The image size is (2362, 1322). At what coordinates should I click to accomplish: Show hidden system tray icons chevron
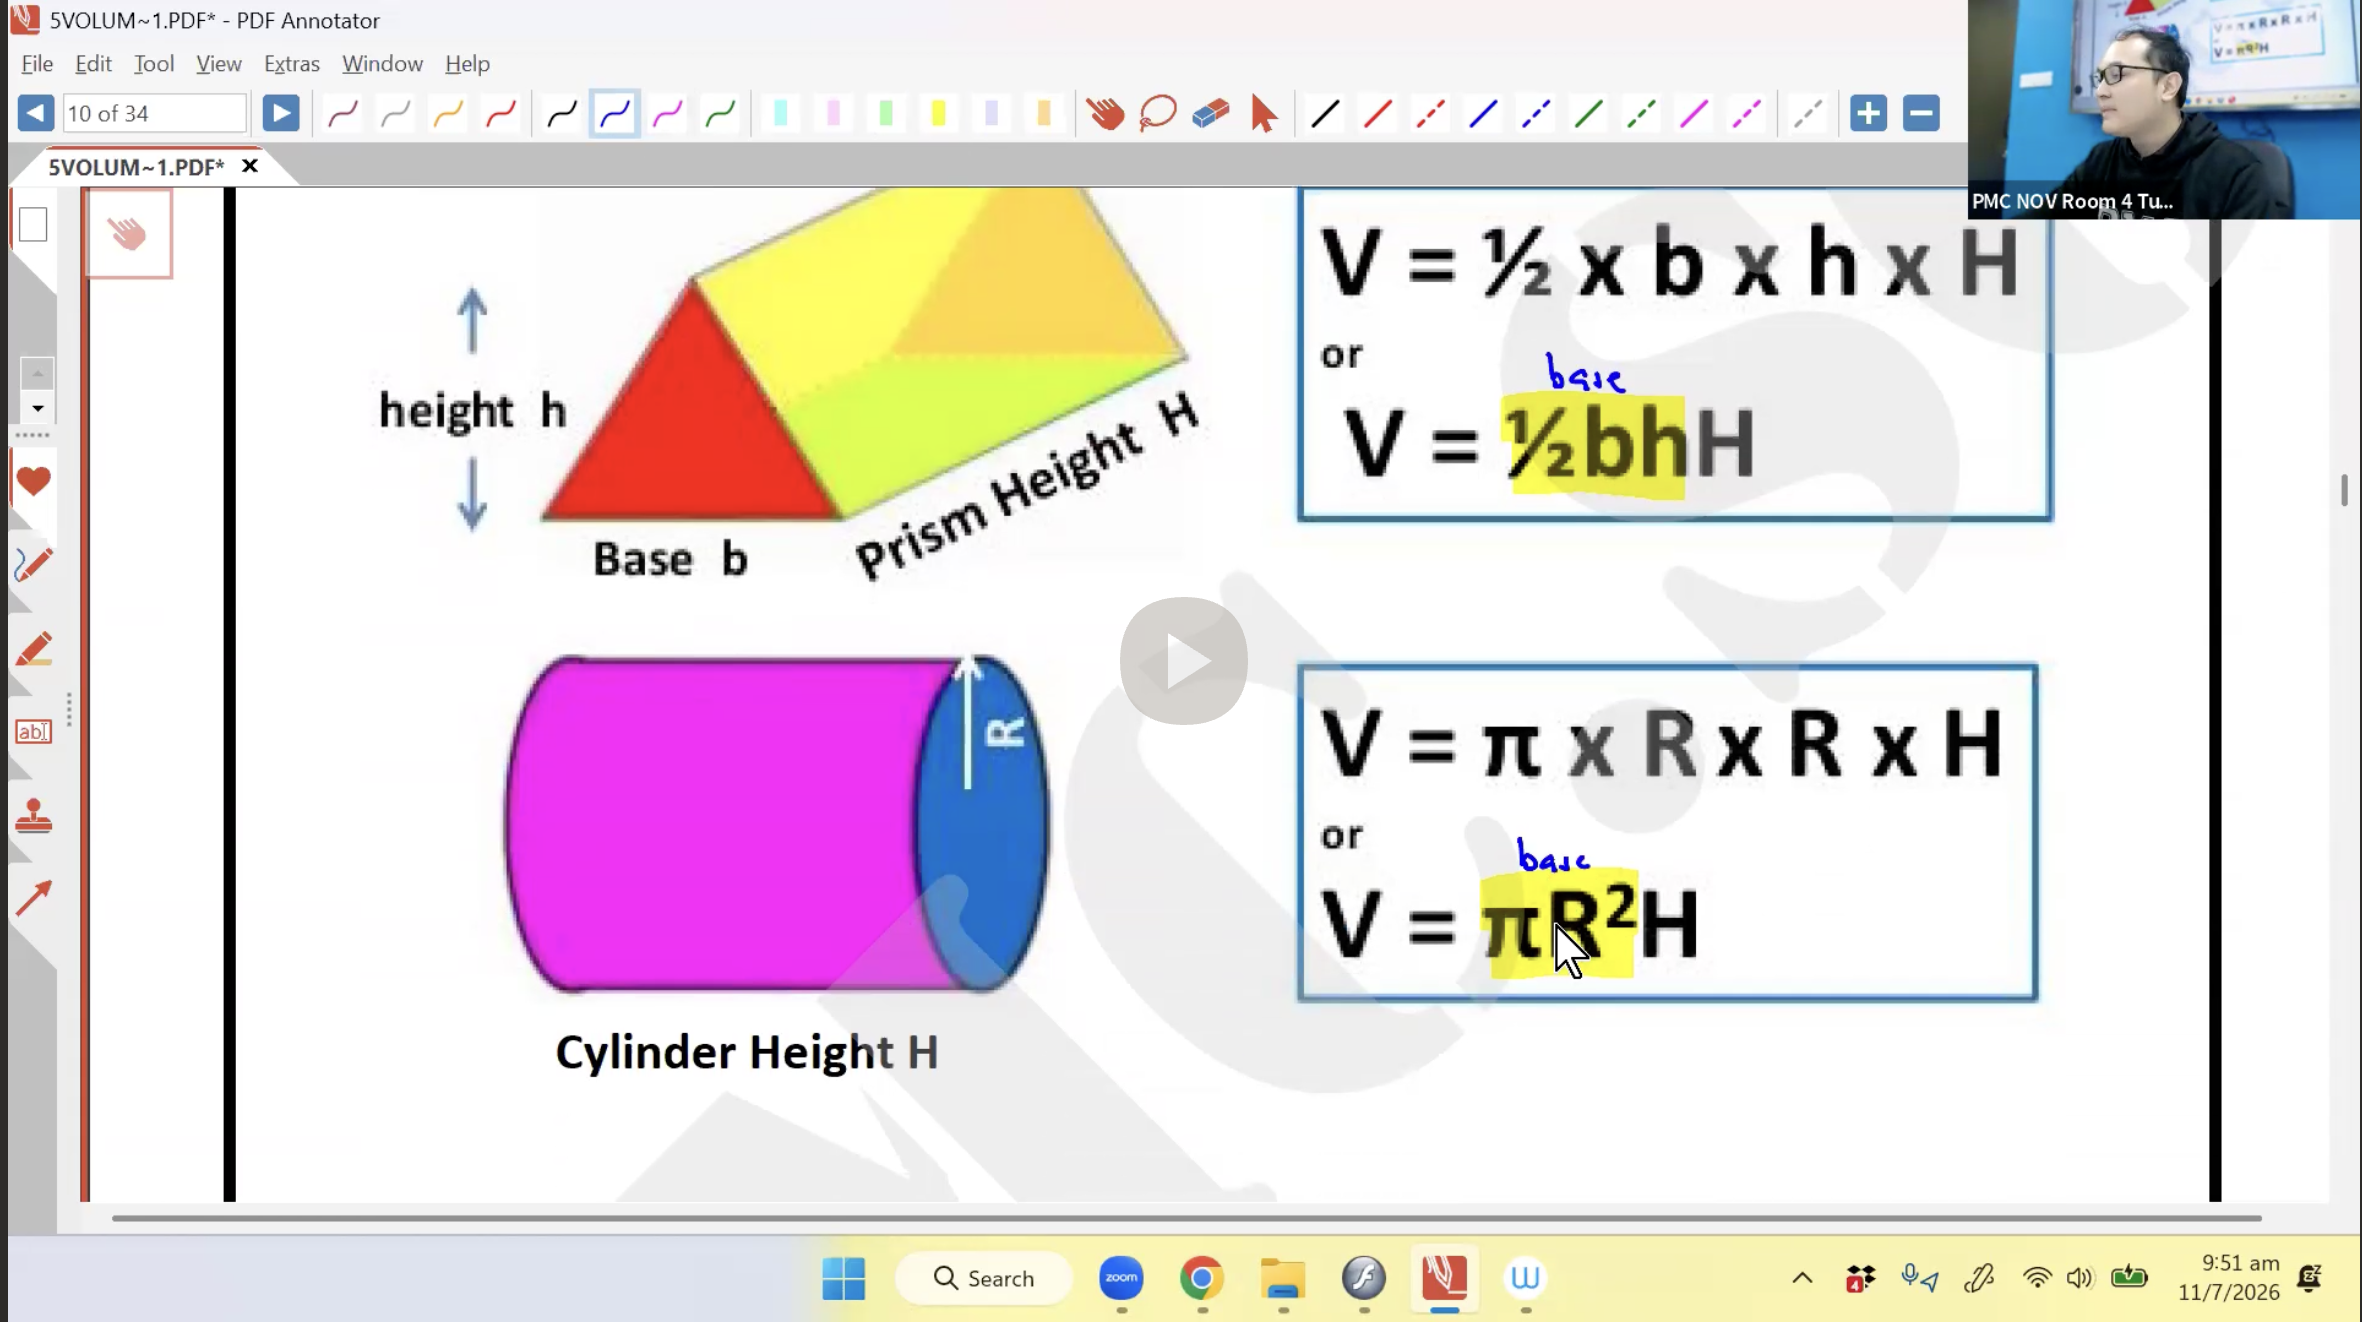[1802, 1278]
